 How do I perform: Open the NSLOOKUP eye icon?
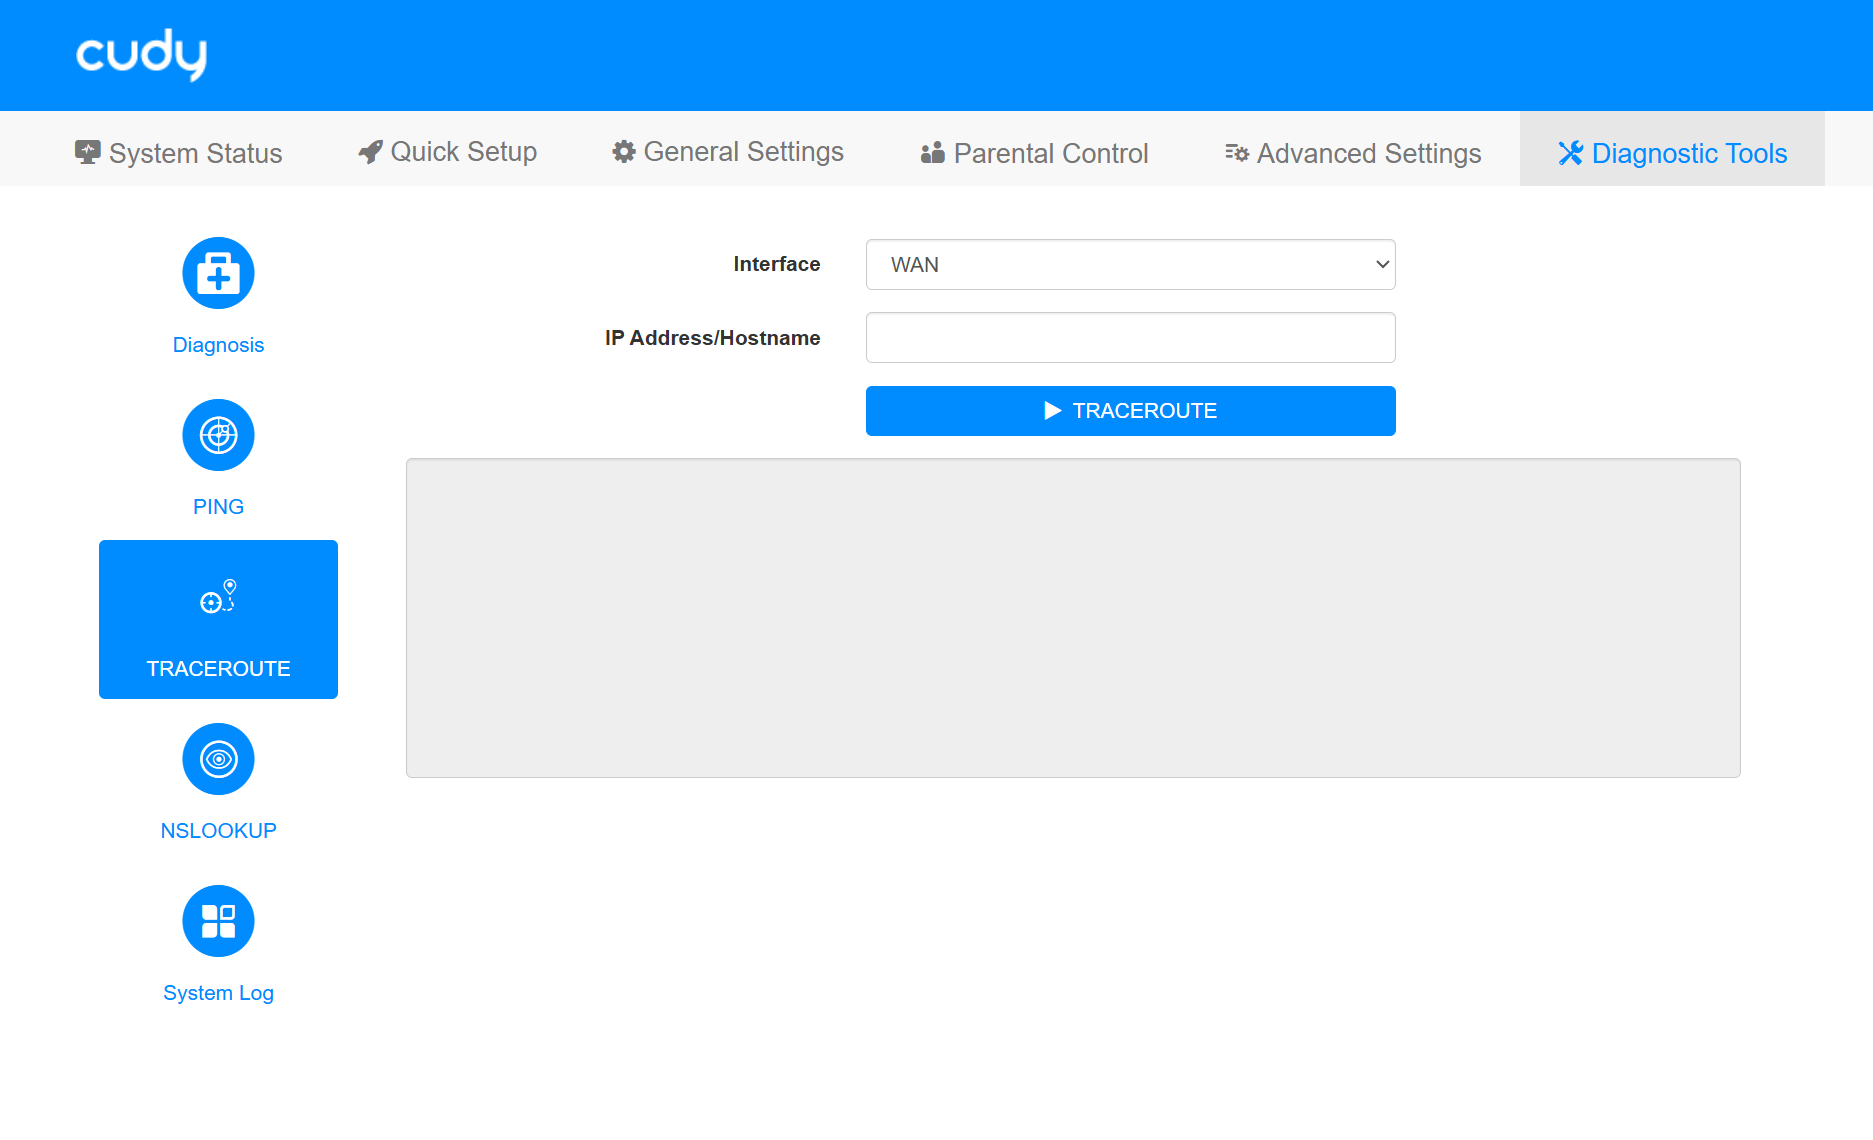click(x=218, y=759)
